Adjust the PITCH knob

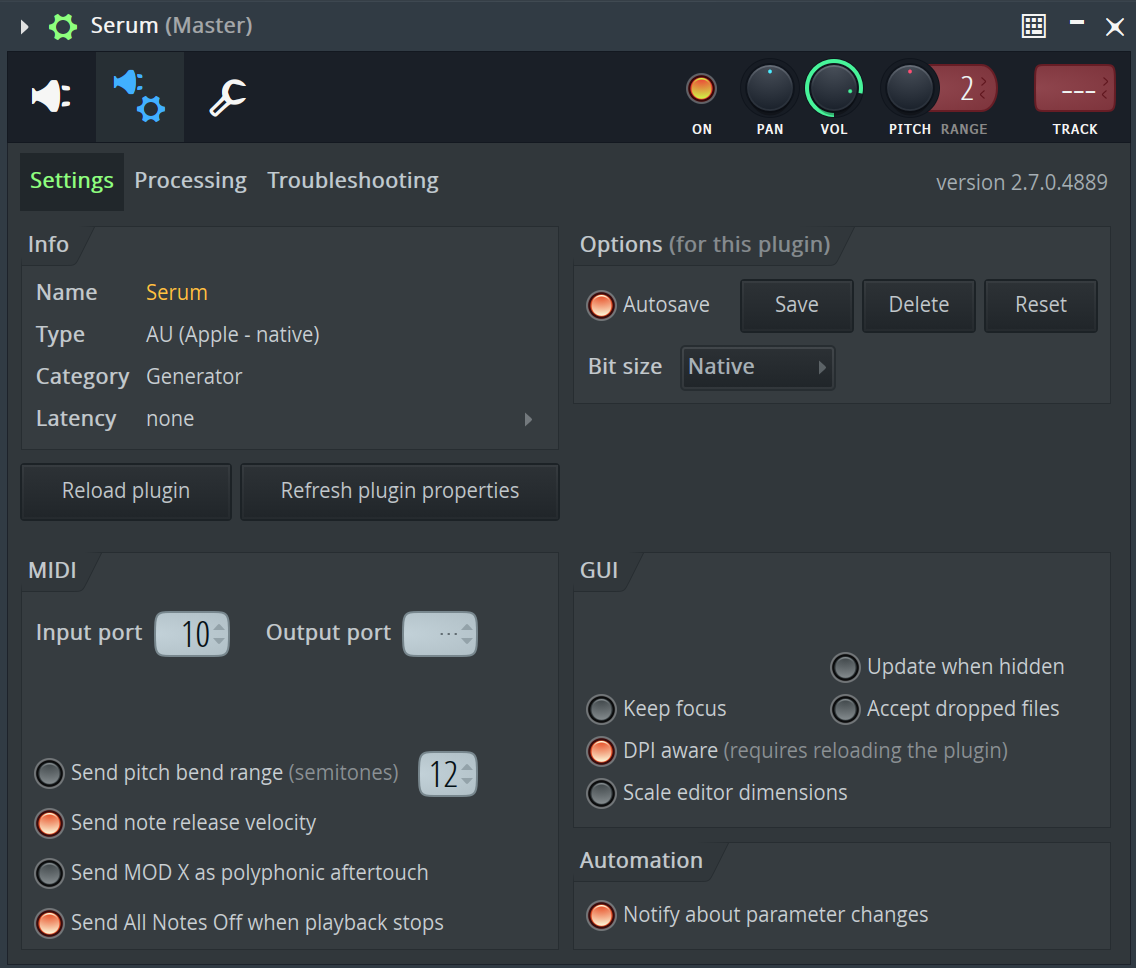point(909,88)
